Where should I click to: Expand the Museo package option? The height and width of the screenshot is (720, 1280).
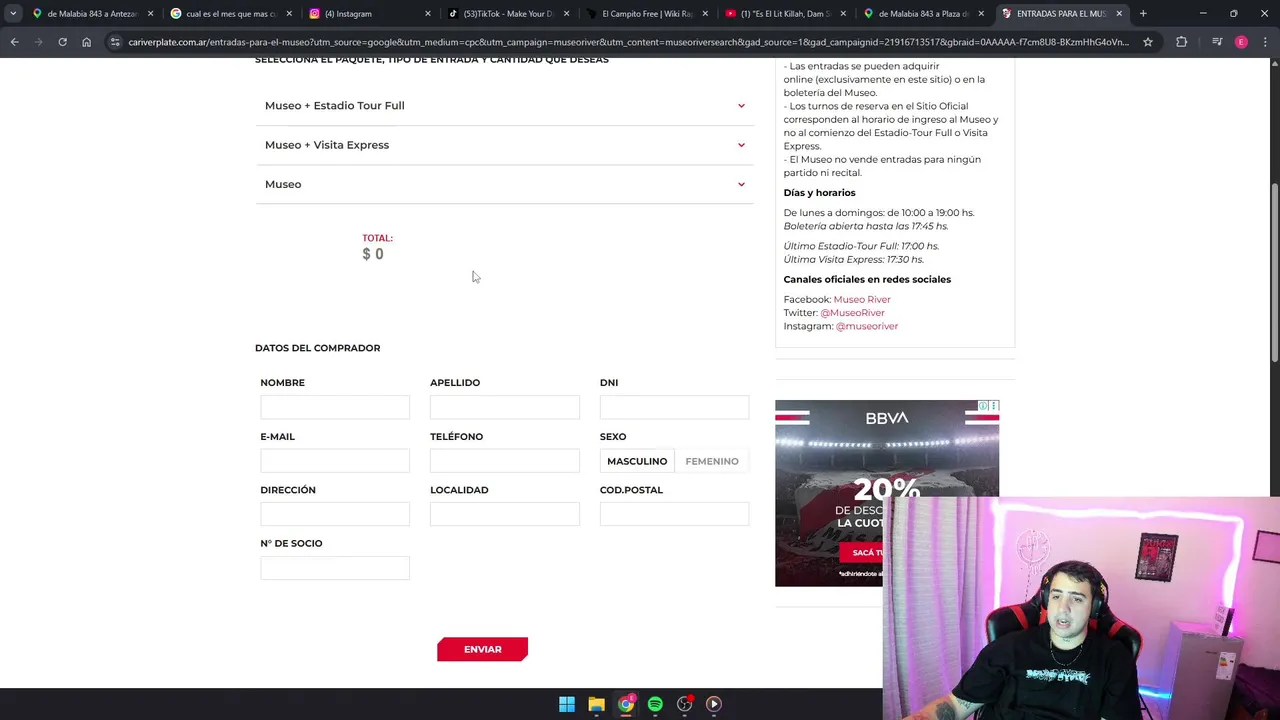(x=505, y=184)
